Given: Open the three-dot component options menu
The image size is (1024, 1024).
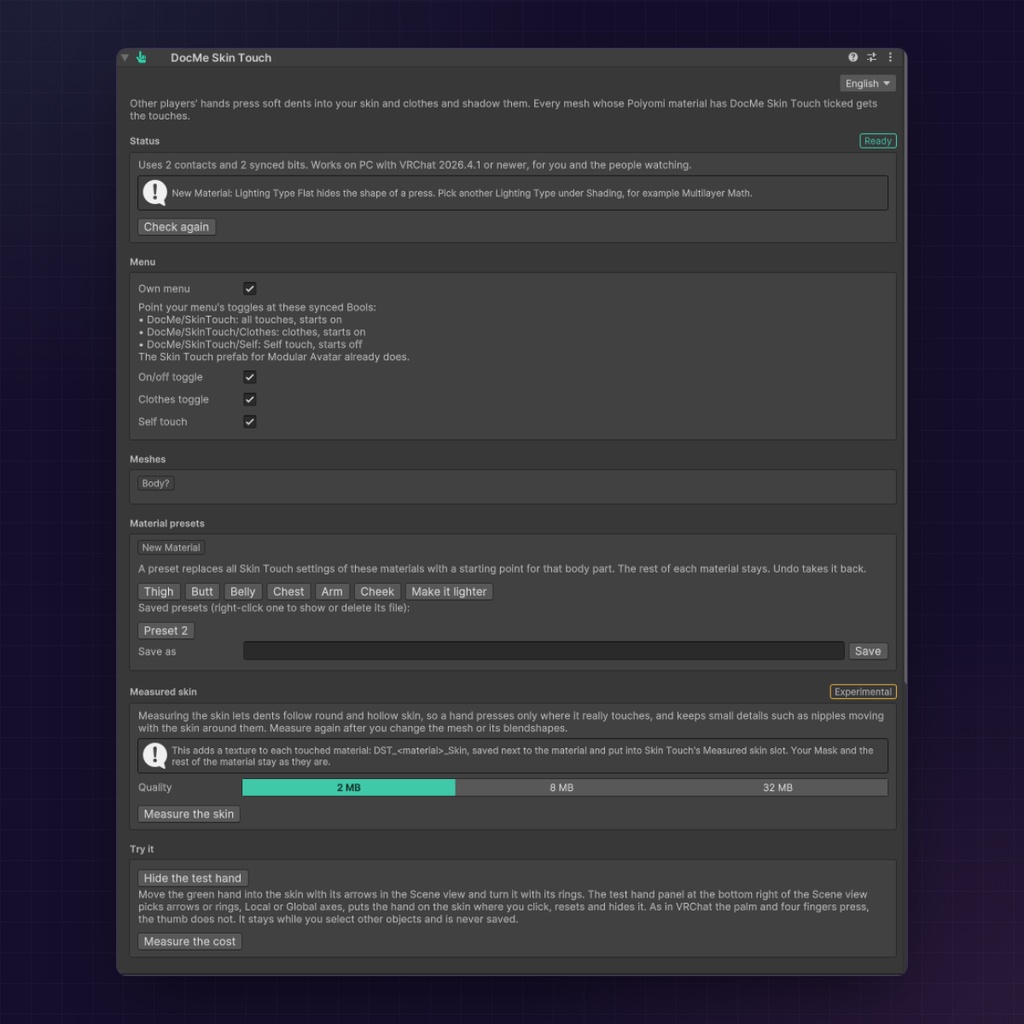Looking at the screenshot, I should coord(890,57).
